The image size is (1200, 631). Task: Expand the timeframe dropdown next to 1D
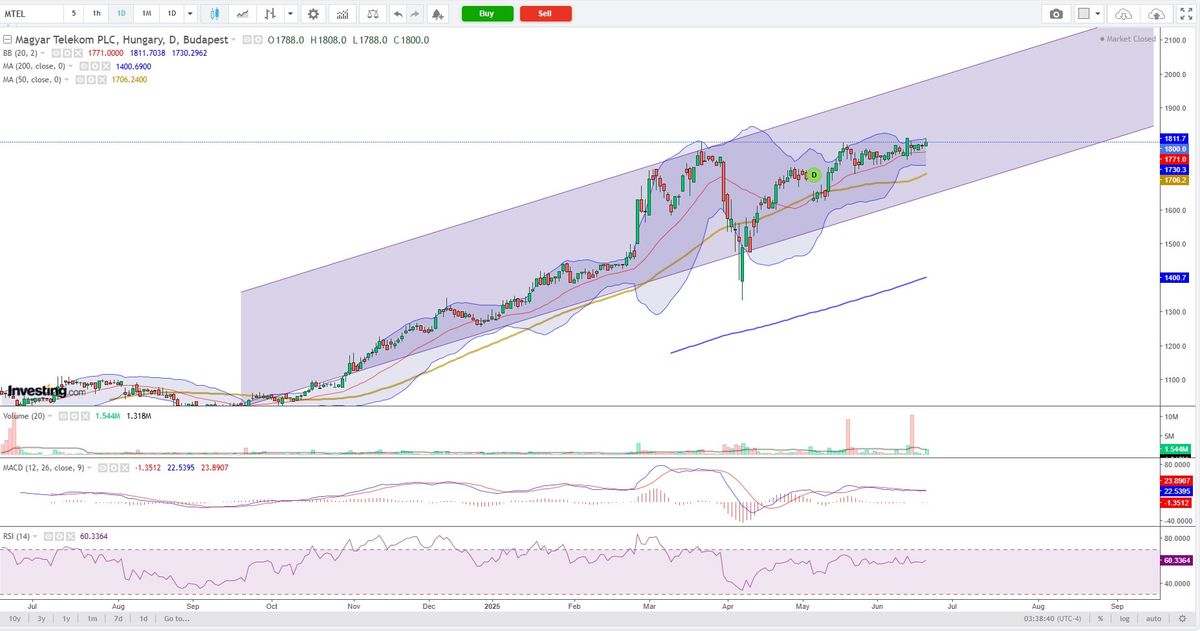(x=191, y=14)
